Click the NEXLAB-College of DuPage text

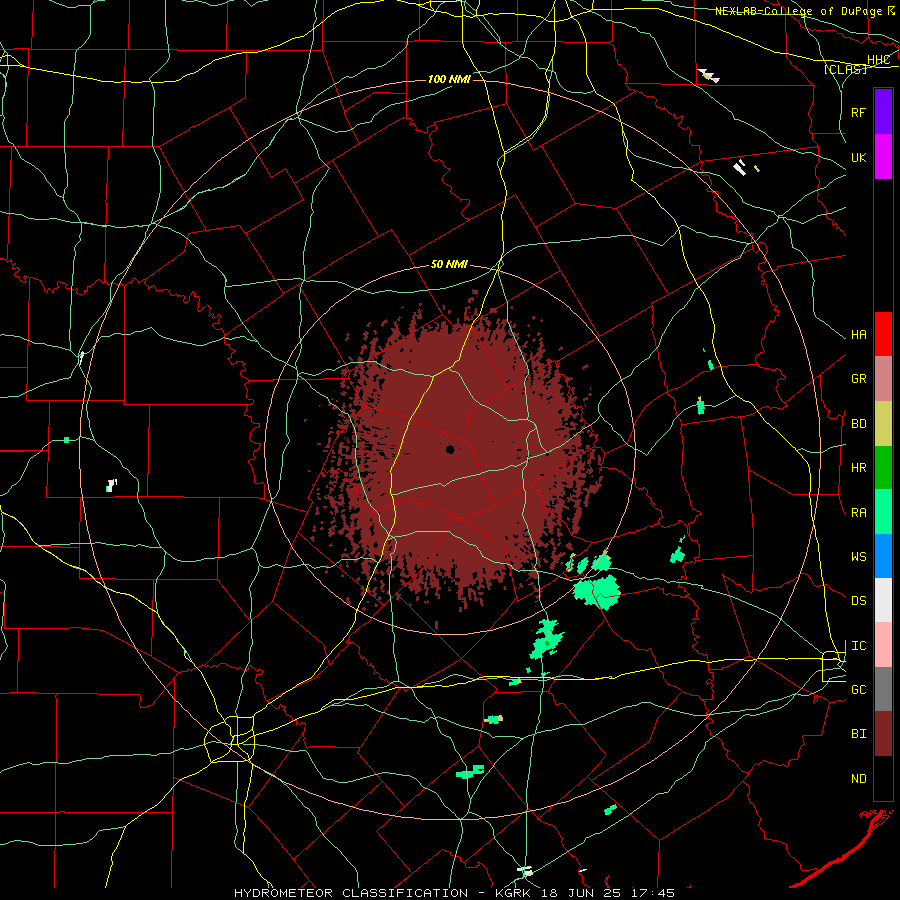click(x=797, y=11)
